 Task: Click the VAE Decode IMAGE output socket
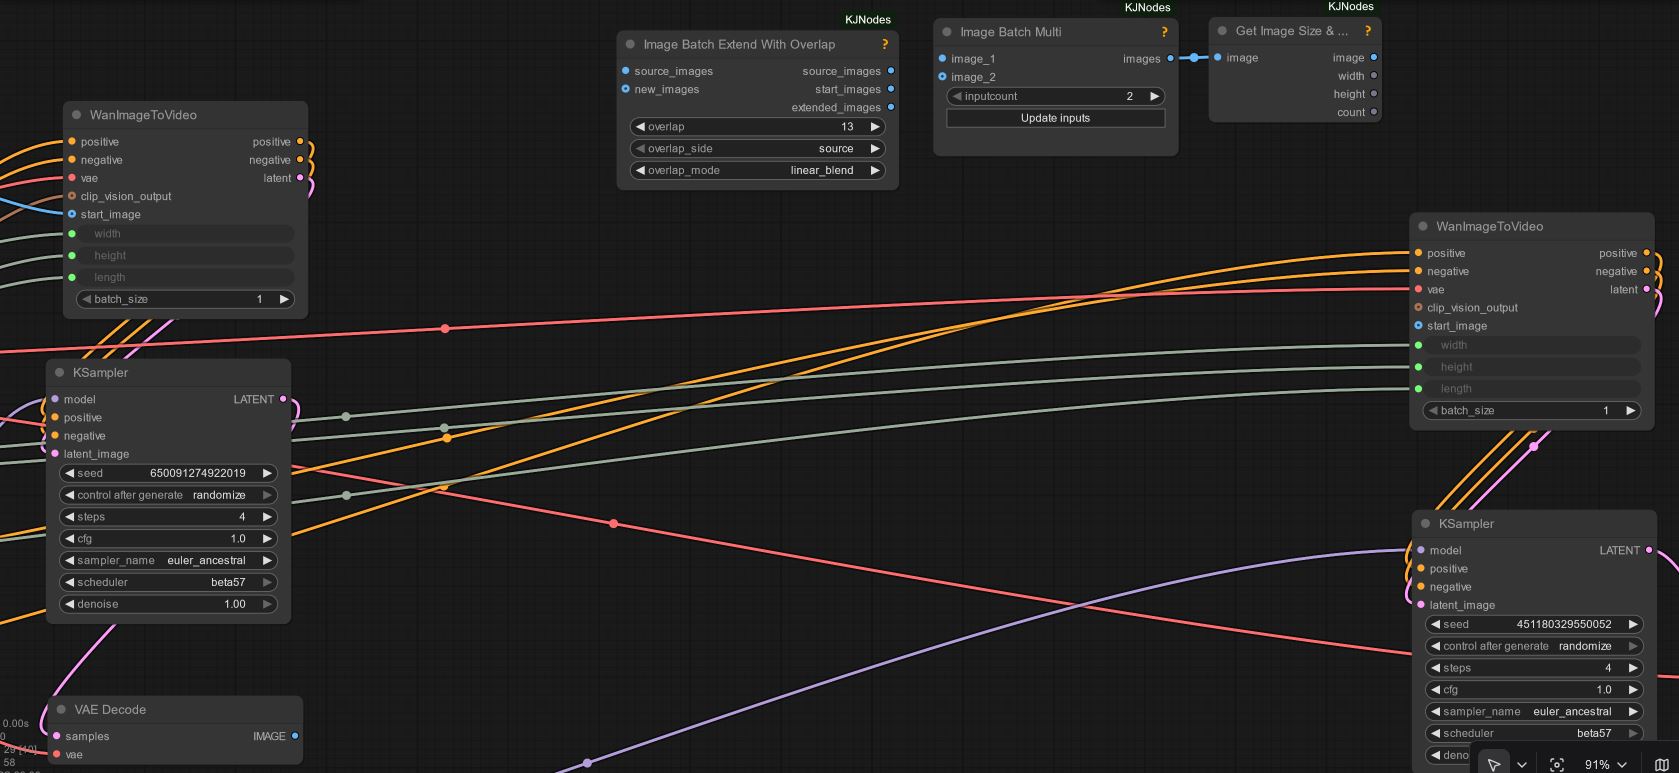(295, 736)
